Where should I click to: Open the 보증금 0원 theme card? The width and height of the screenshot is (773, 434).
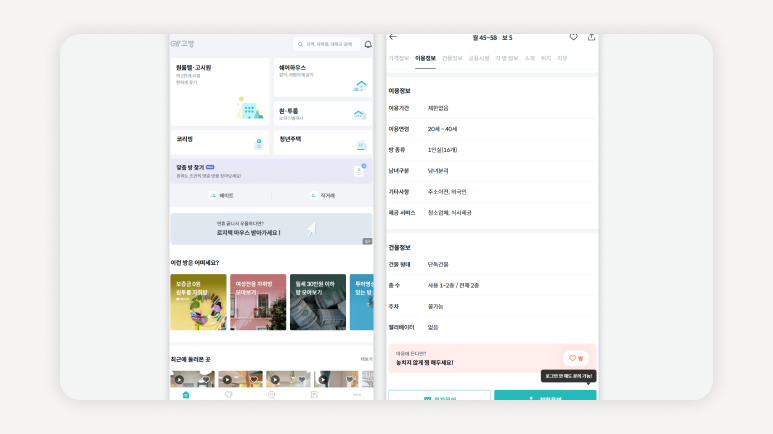[198, 302]
